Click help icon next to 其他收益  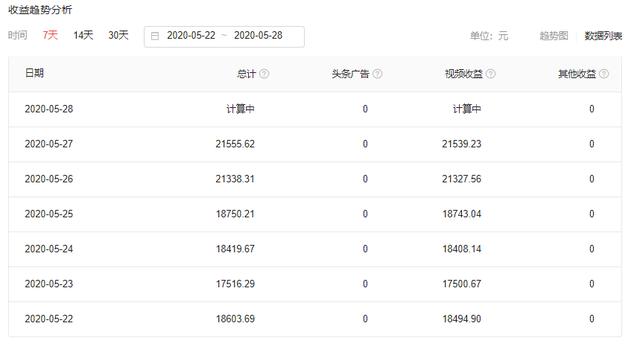(604, 74)
